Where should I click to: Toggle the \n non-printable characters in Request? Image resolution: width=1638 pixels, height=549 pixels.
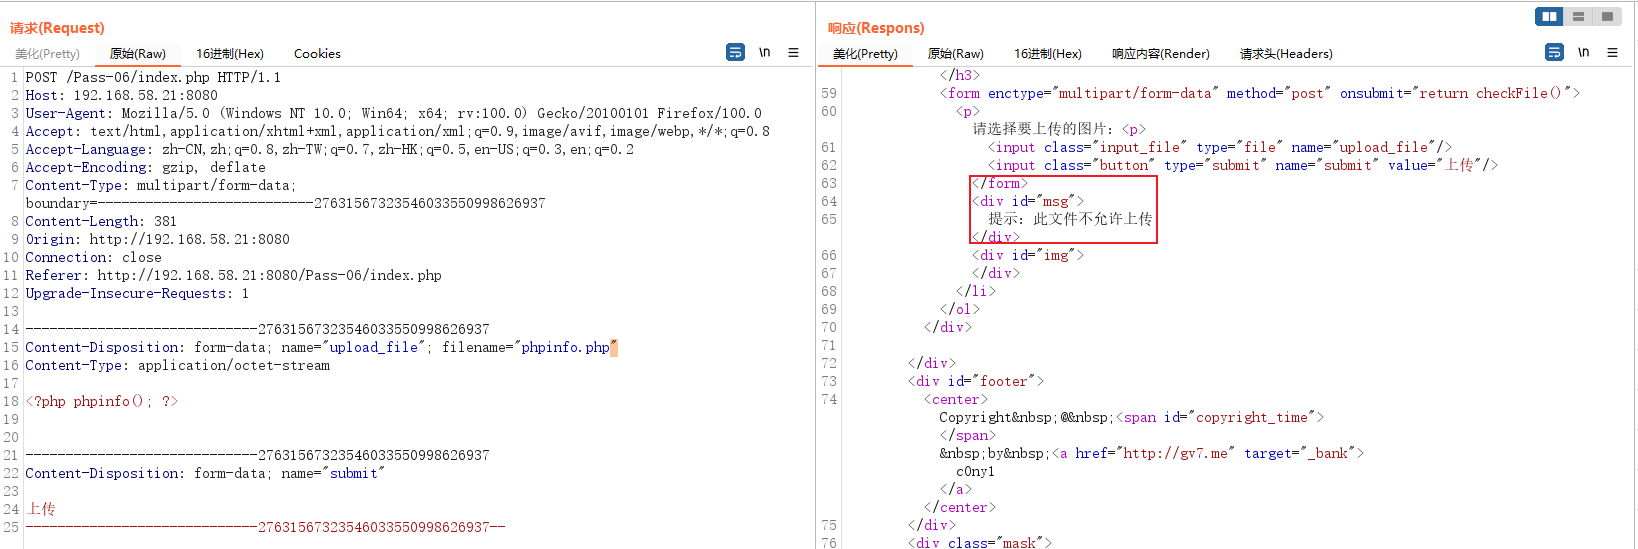pos(764,52)
